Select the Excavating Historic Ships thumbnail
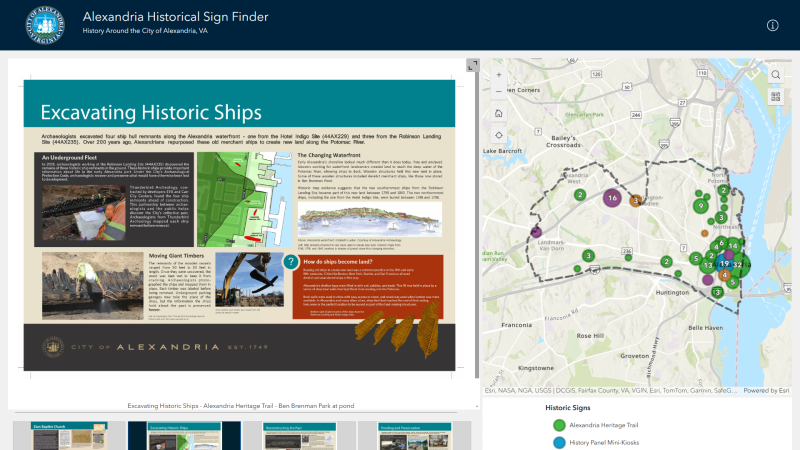Viewport: 800px width, 450px height. point(185,436)
